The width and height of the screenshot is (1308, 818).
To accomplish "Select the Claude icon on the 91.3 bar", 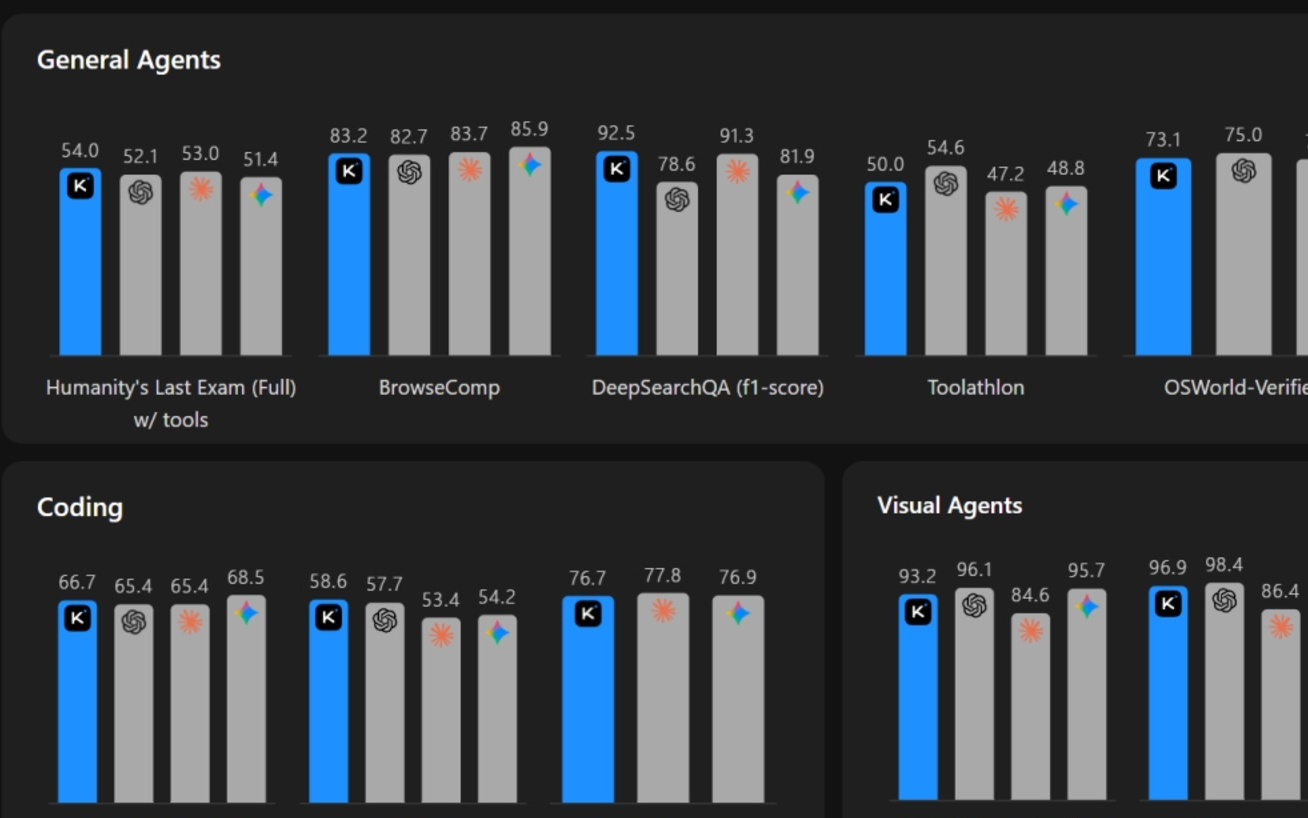I will [x=737, y=171].
